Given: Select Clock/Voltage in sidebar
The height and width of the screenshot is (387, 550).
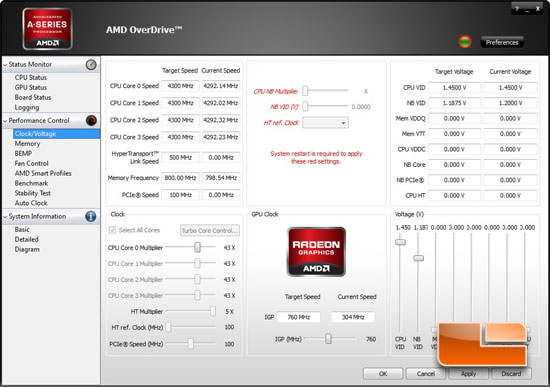Looking at the screenshot, I should [56, 134].
